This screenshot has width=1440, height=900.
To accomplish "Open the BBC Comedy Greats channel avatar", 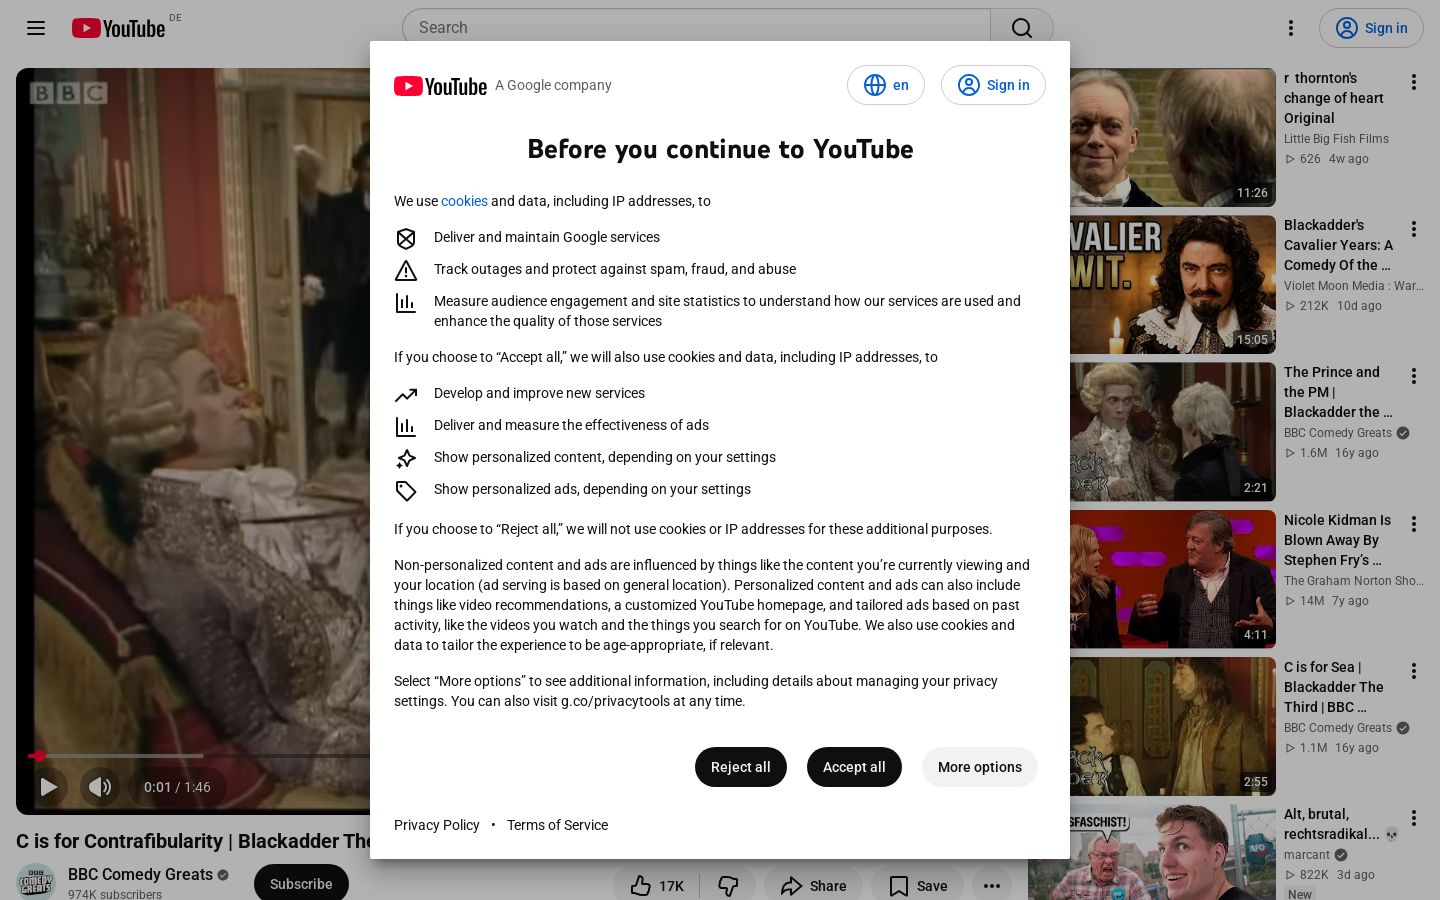I will pos(36,882).
